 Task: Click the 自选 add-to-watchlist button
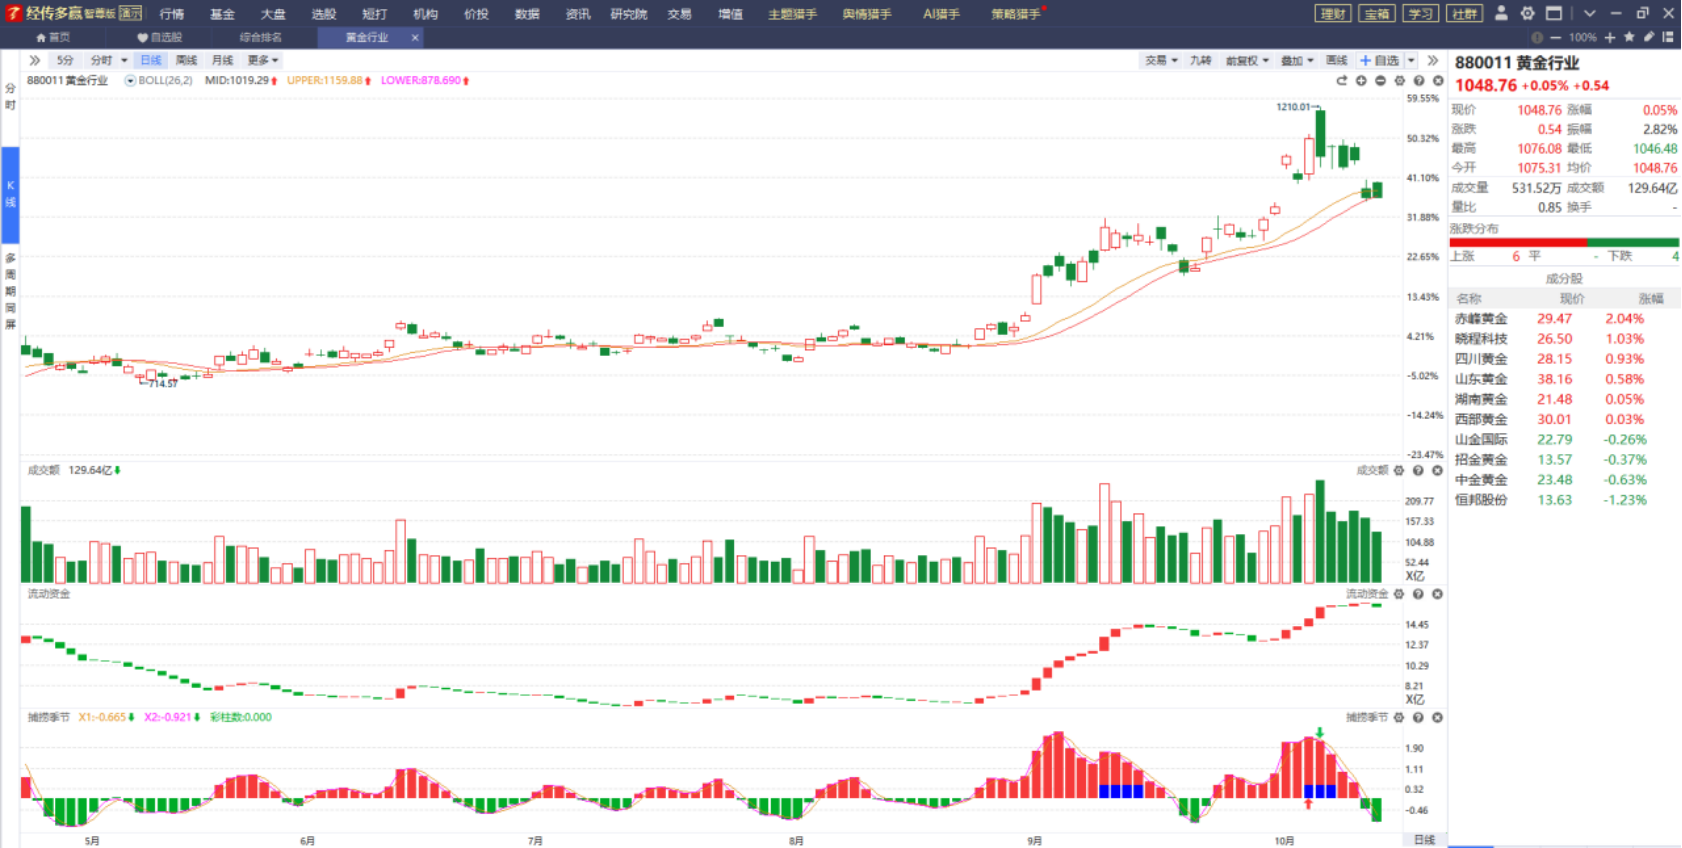(x=1380, y=60)
